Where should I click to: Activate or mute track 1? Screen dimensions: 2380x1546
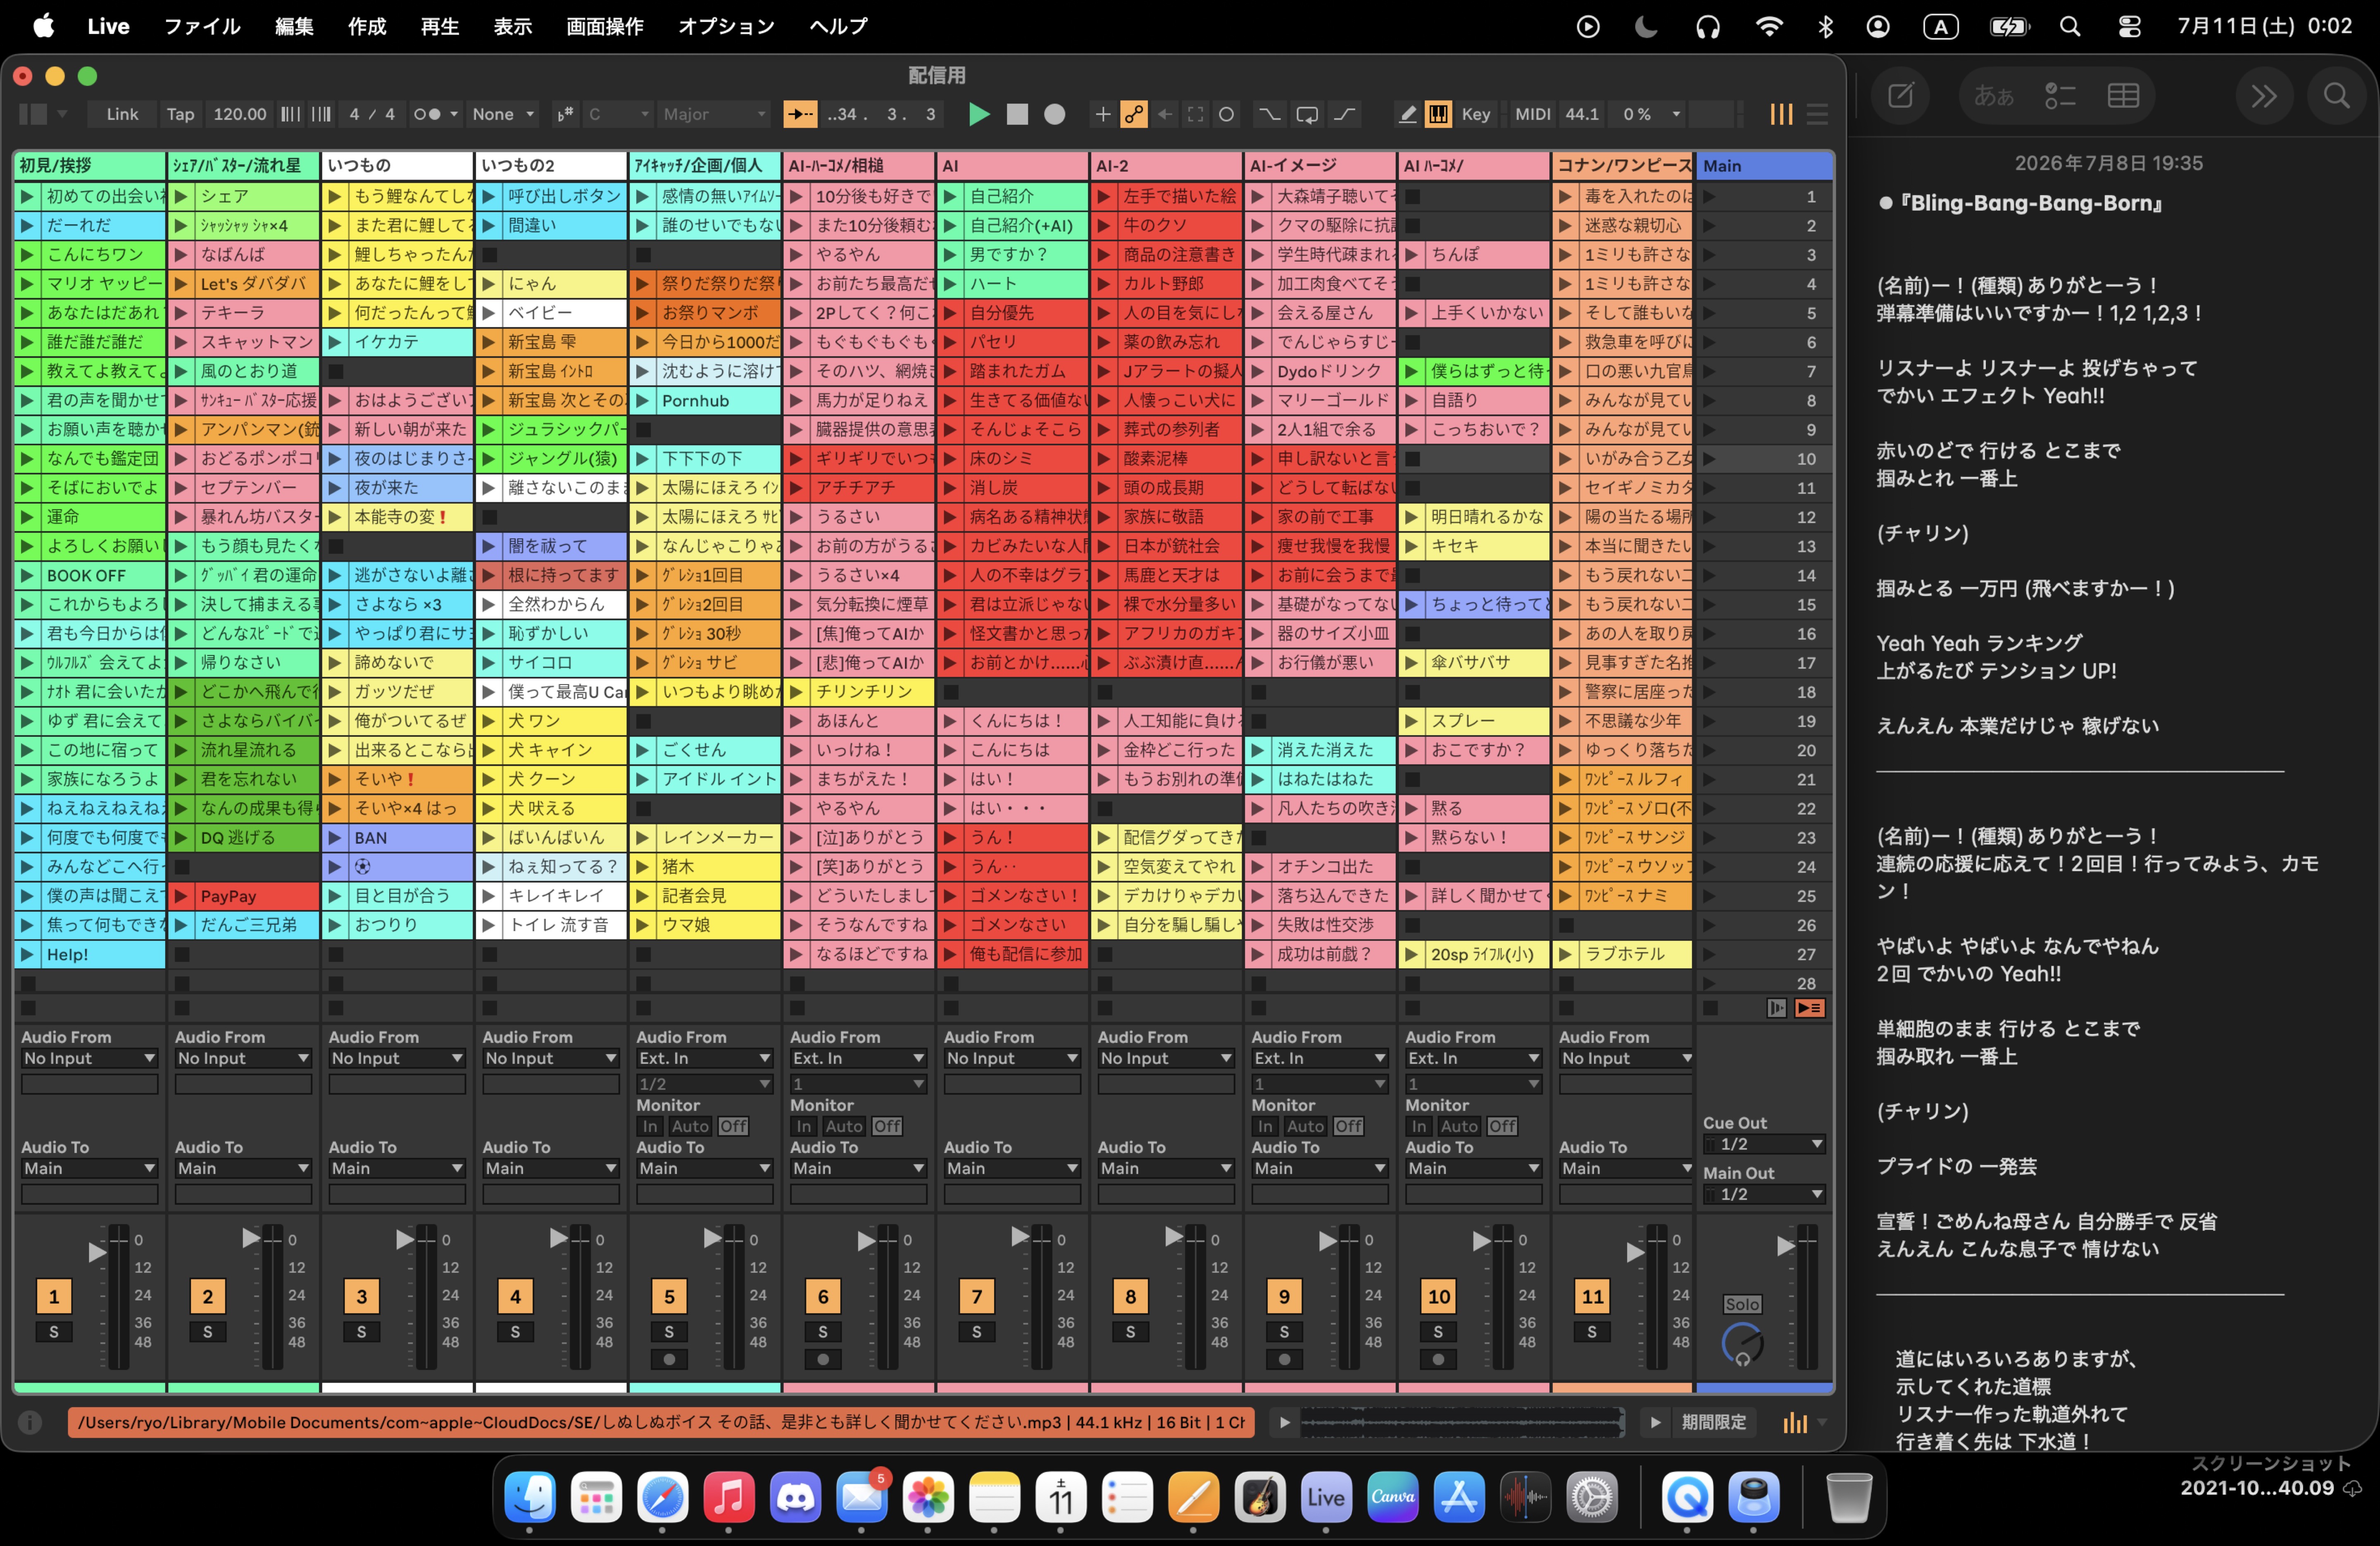(54, 1296)
